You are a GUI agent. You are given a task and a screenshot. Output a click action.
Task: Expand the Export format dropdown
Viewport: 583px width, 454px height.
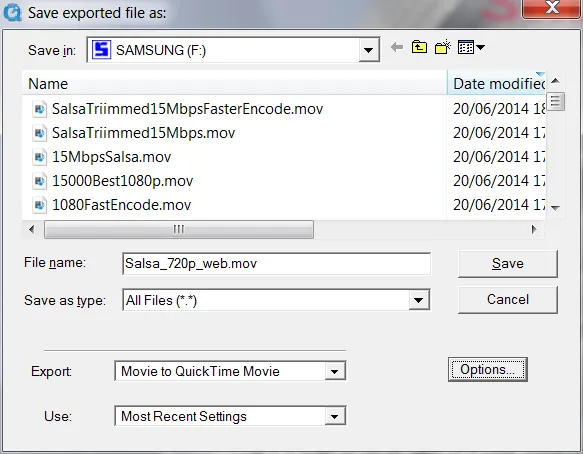pos(334,371)
